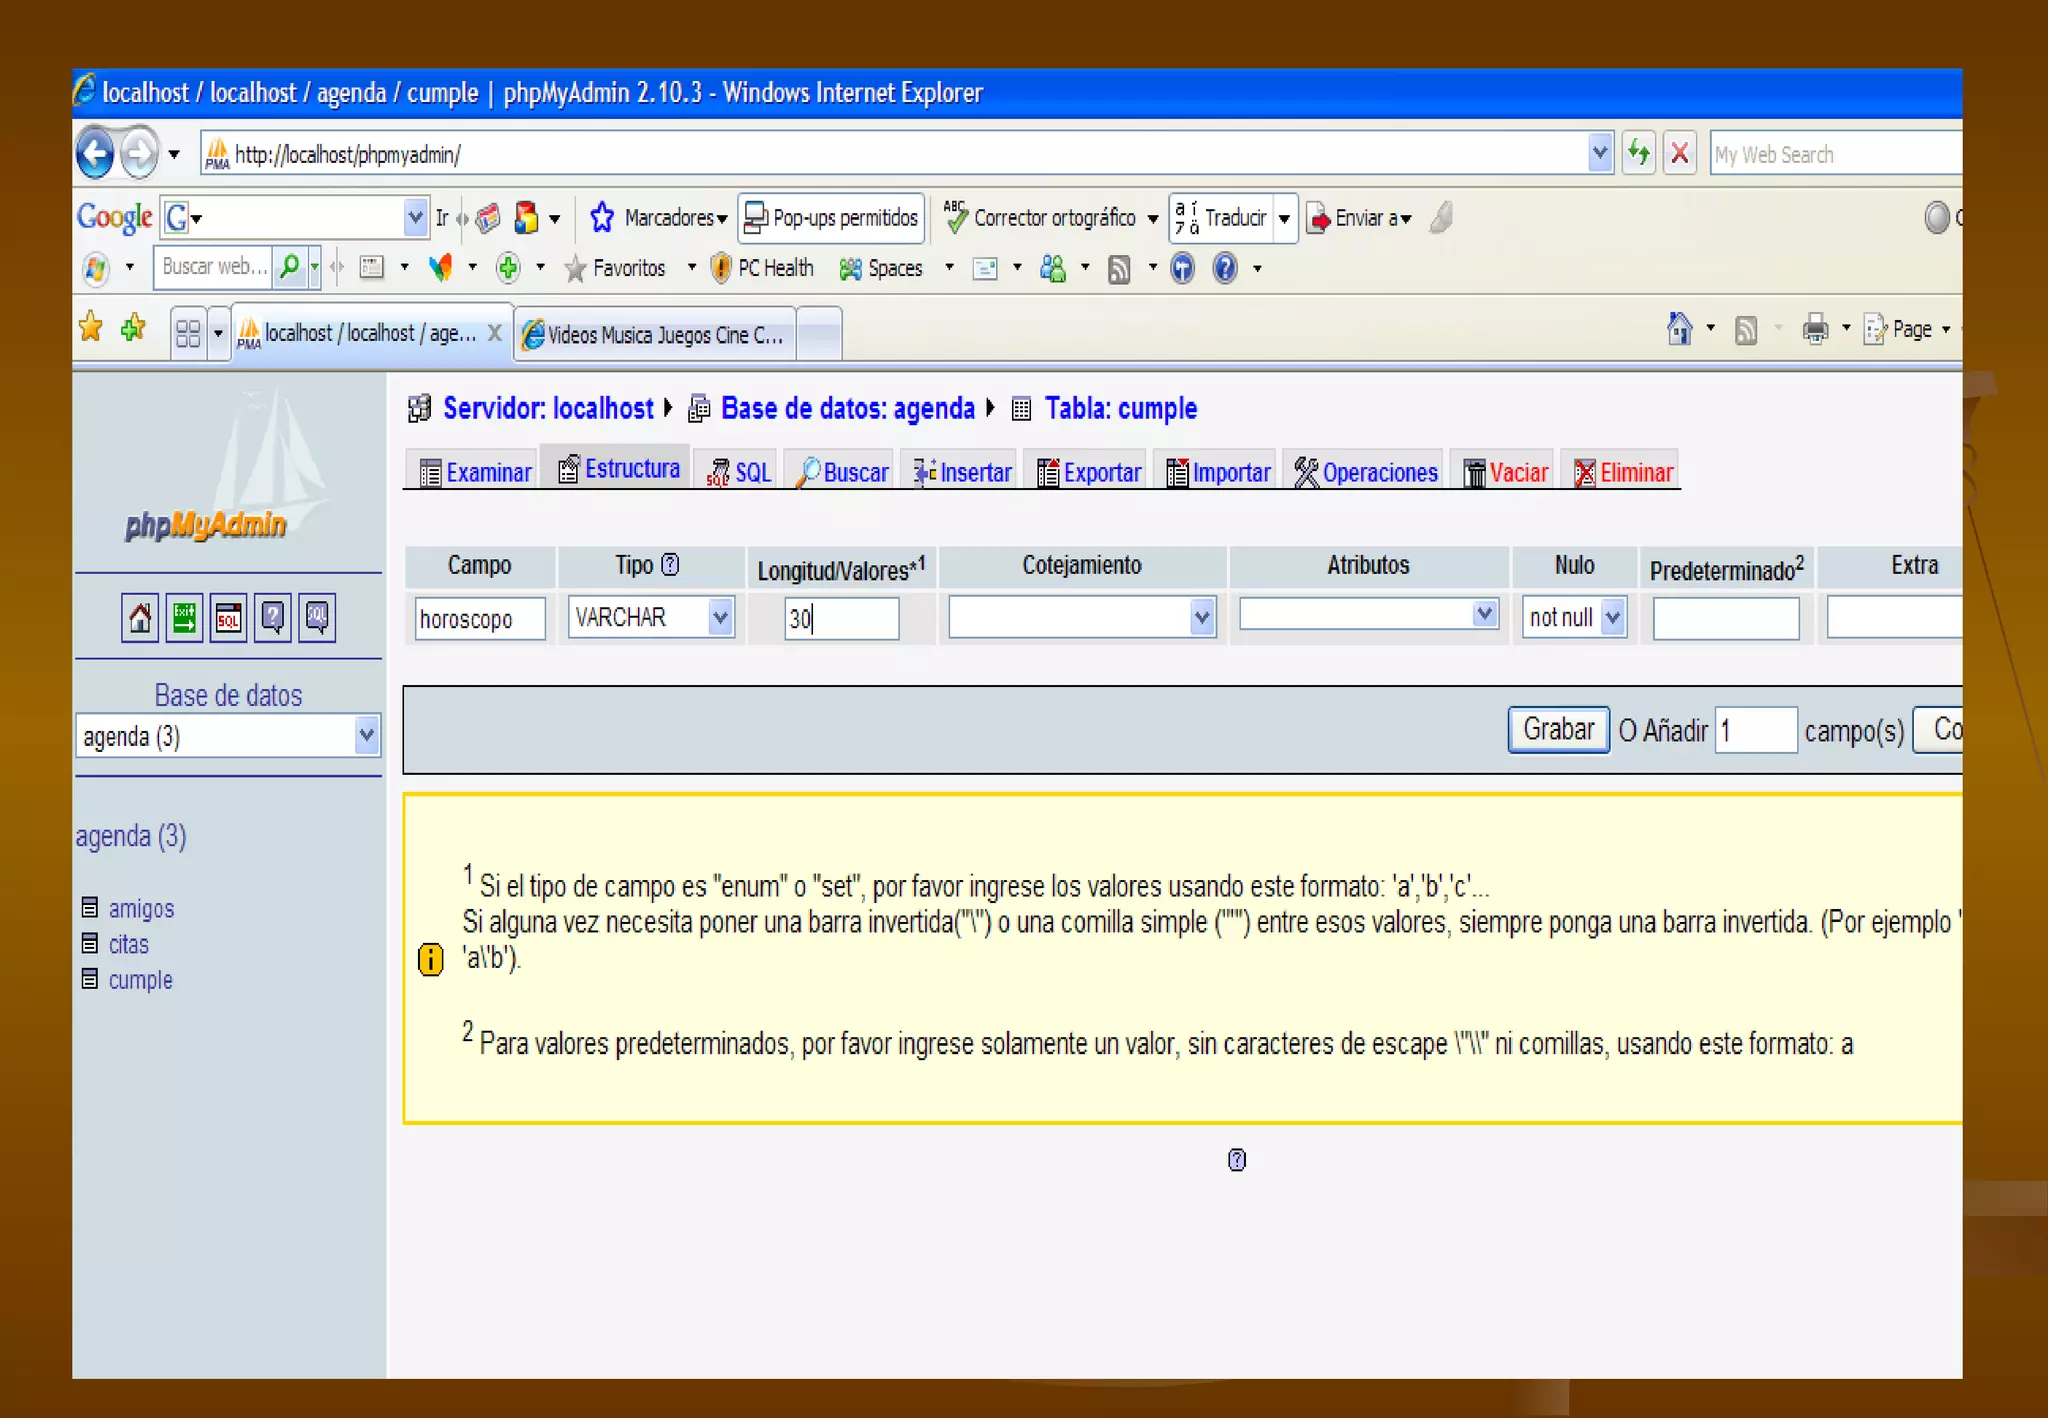Open the VARCHAR type dropdown
Viewport: 2048px width, 1418px height.
click(720, 618)
